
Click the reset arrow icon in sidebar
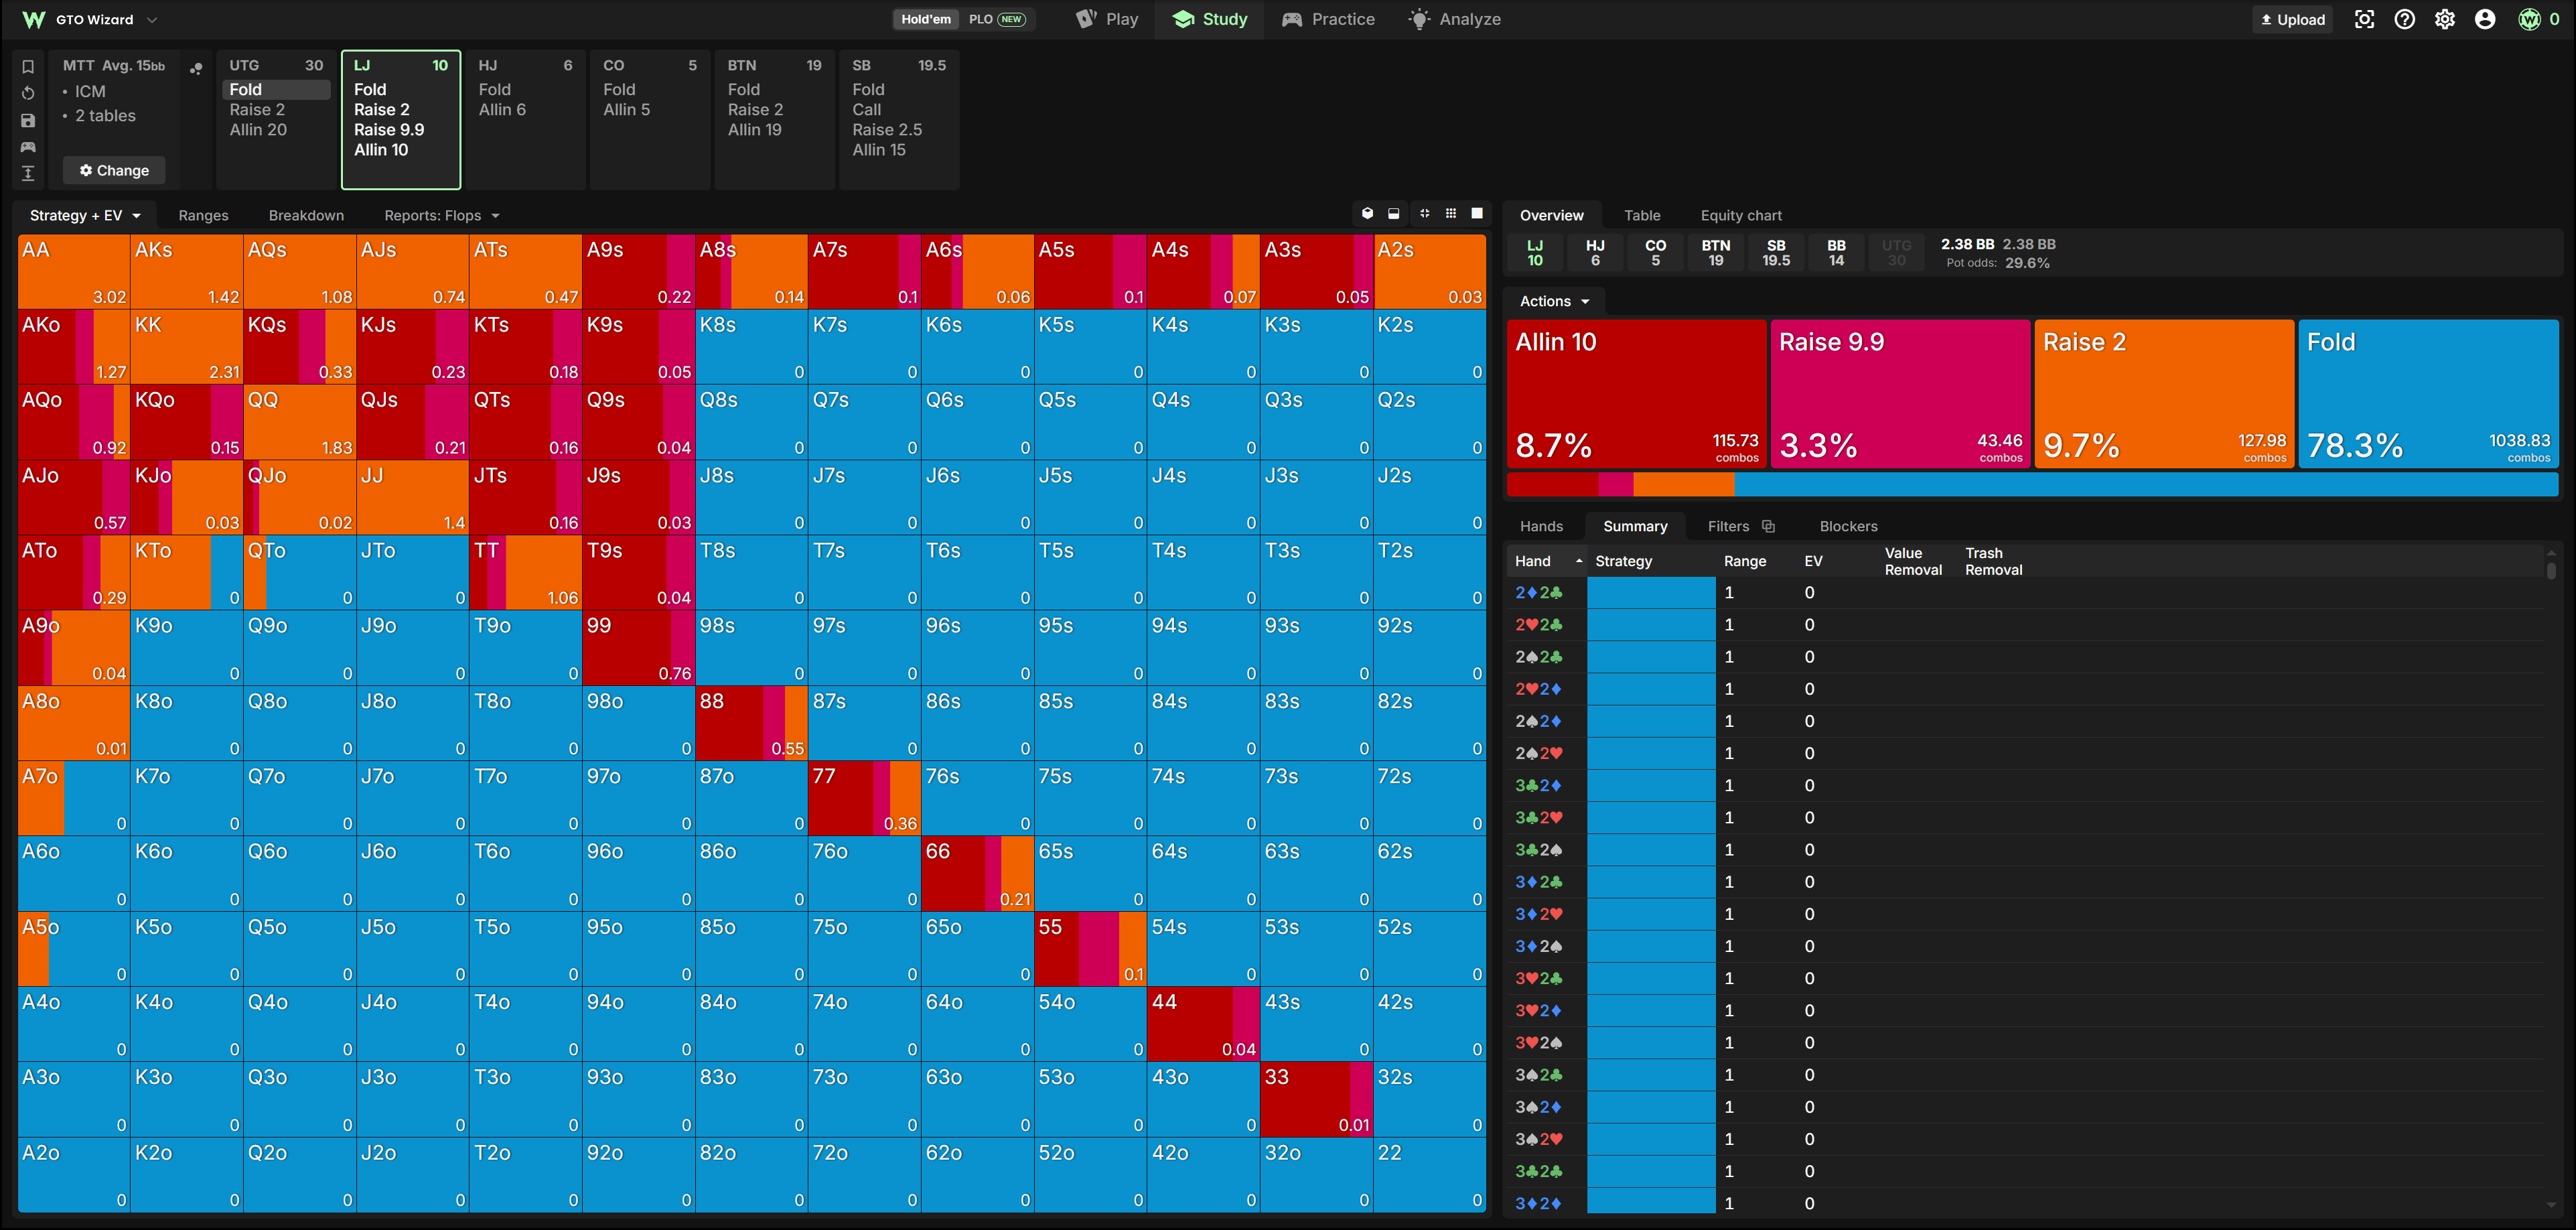28,93
